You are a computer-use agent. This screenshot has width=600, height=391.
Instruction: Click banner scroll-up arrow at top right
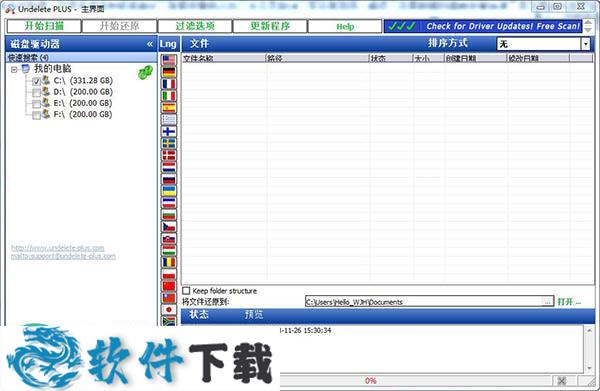click(x=589, y=23)
